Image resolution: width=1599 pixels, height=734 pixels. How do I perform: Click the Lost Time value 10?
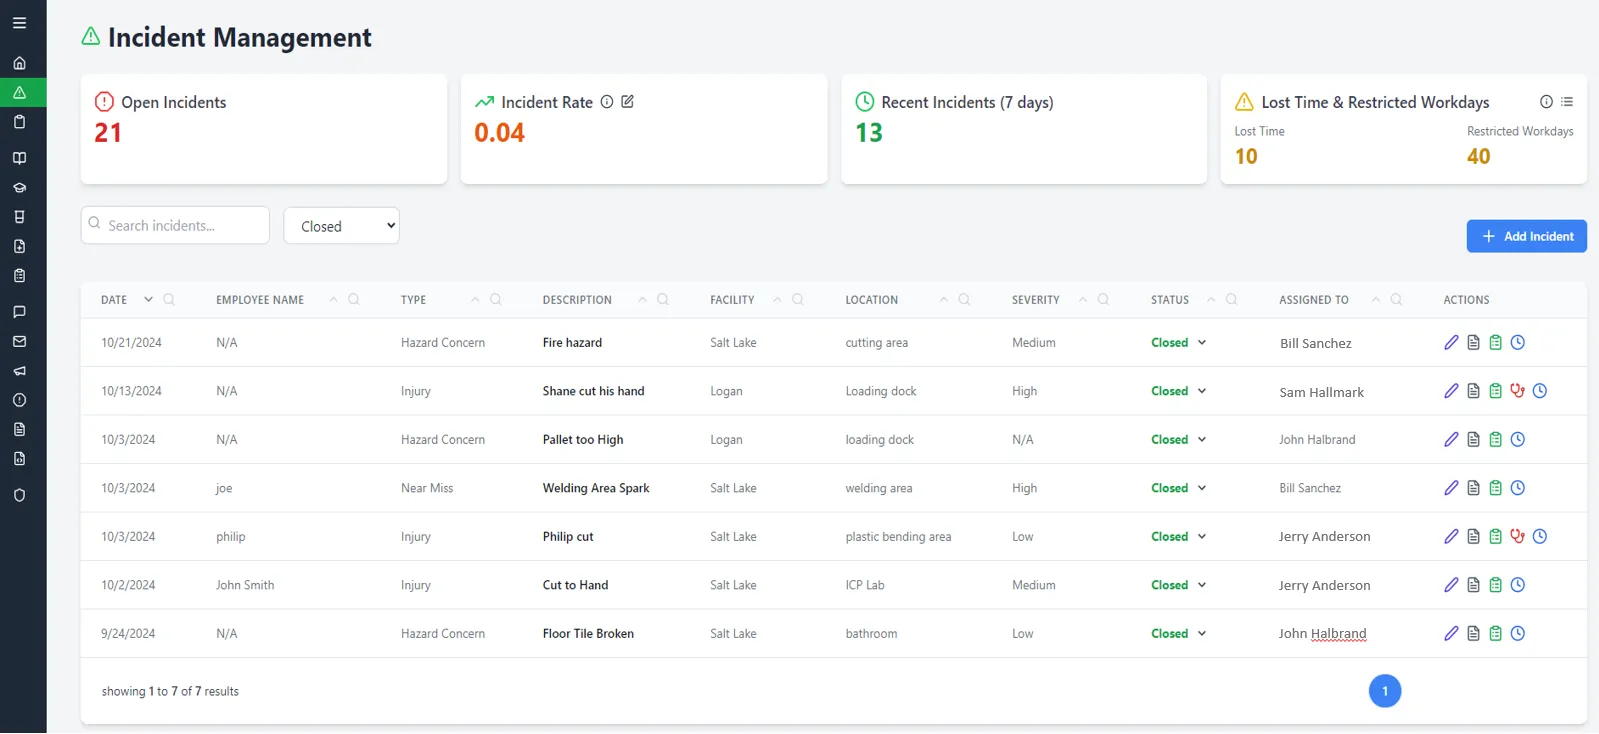[x=1246, y=156]
